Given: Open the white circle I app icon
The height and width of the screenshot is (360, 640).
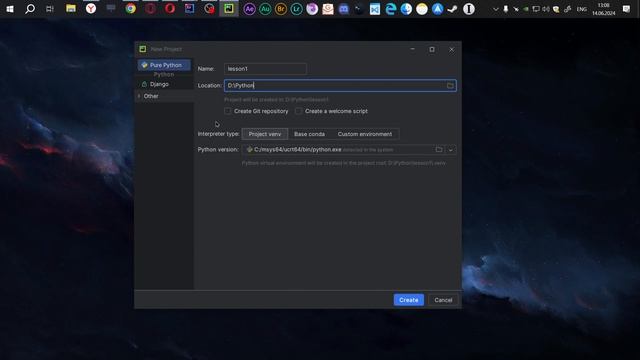Looking at the screenshot, I should [x=469, y=9].
